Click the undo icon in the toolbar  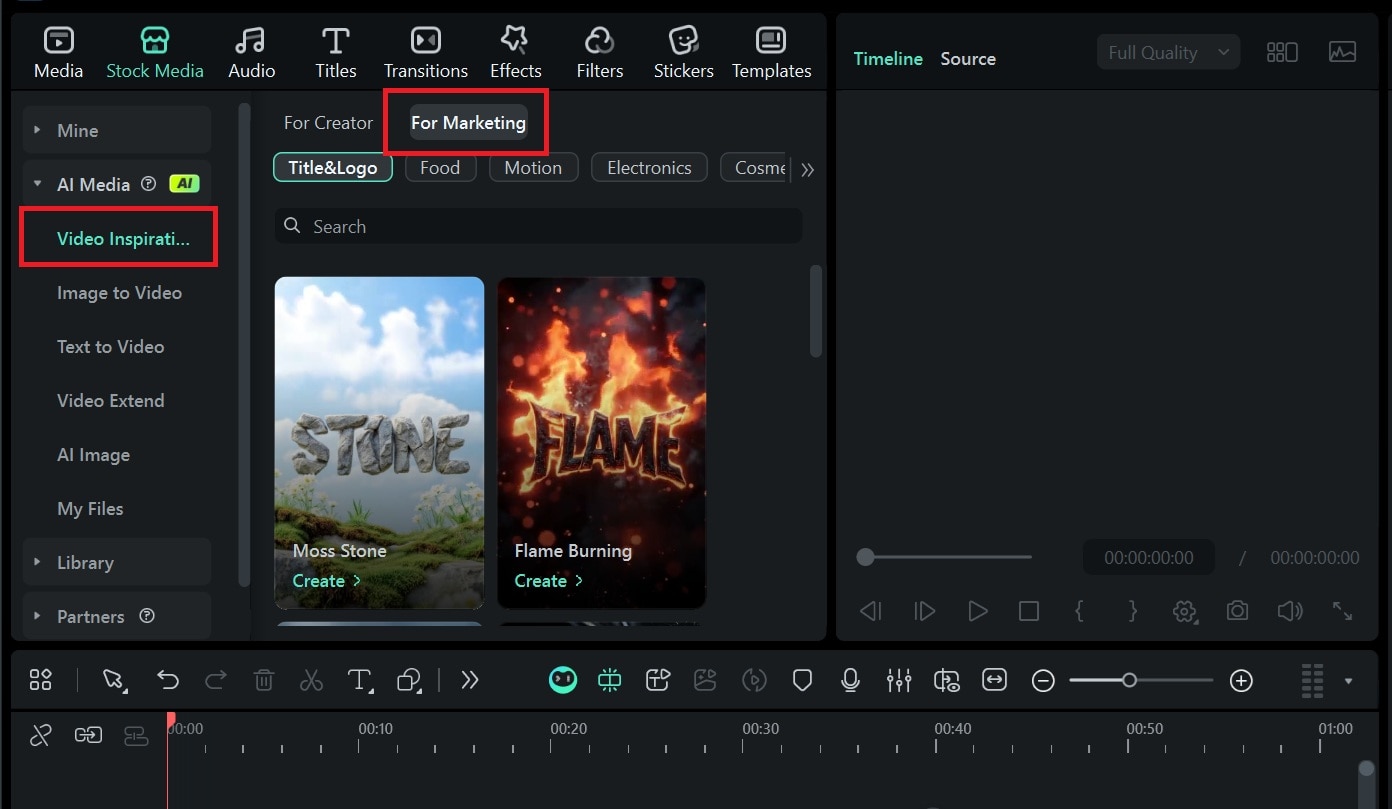[167, 680]
